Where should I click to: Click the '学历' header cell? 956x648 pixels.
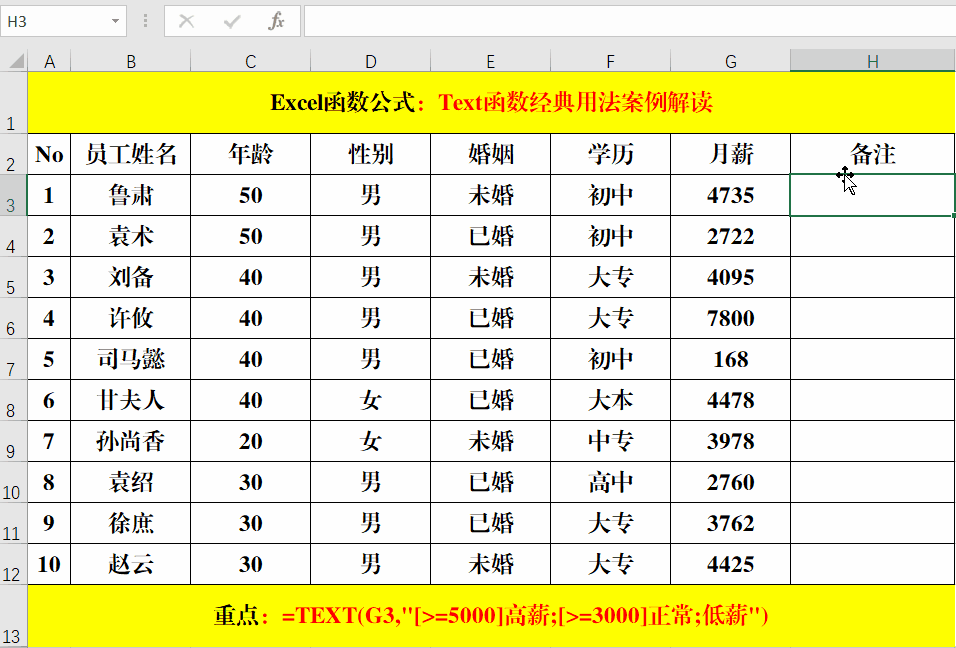pyautogui.click(x=610, y=154)
